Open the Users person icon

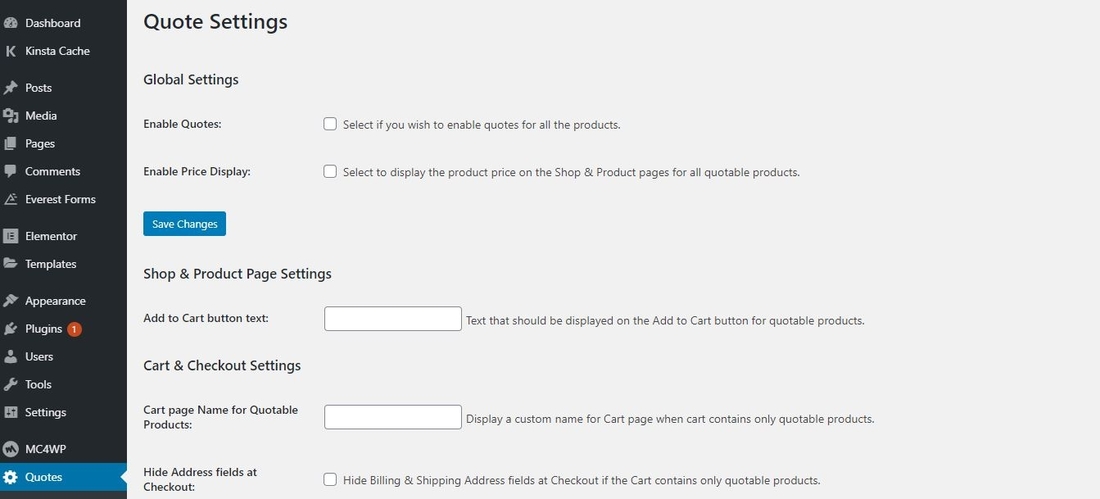pos(10,357)
